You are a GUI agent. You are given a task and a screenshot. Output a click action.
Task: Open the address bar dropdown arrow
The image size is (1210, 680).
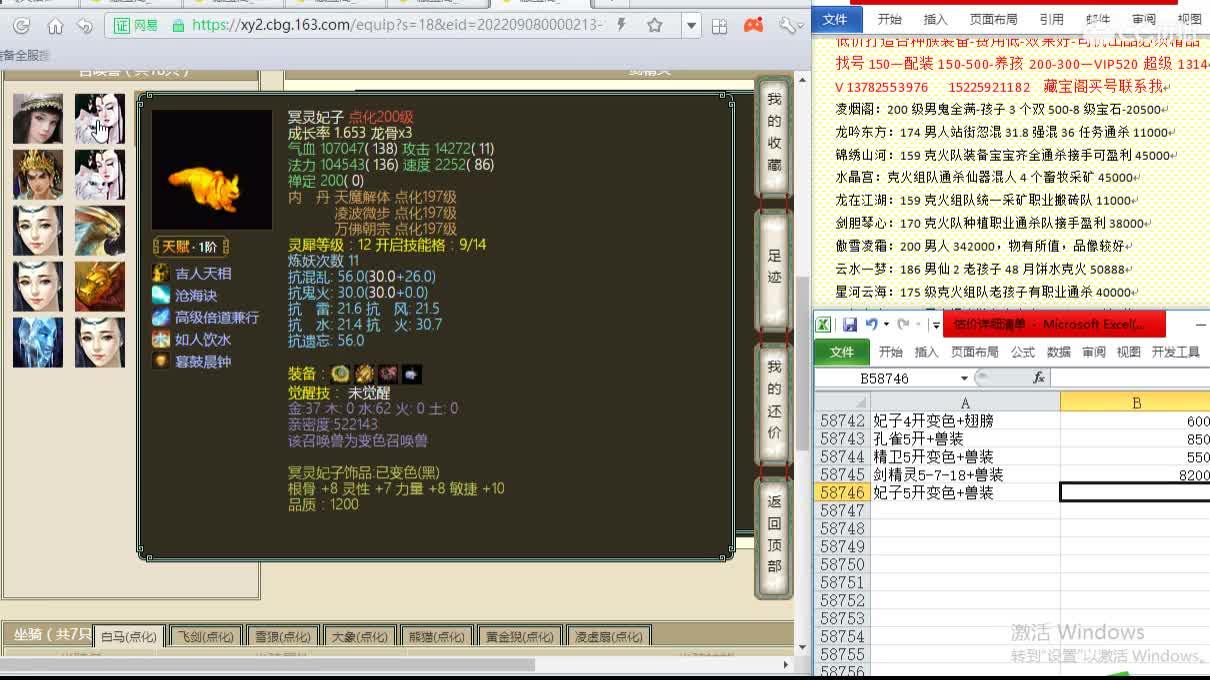pyautogui.click(x=692, y=26)
